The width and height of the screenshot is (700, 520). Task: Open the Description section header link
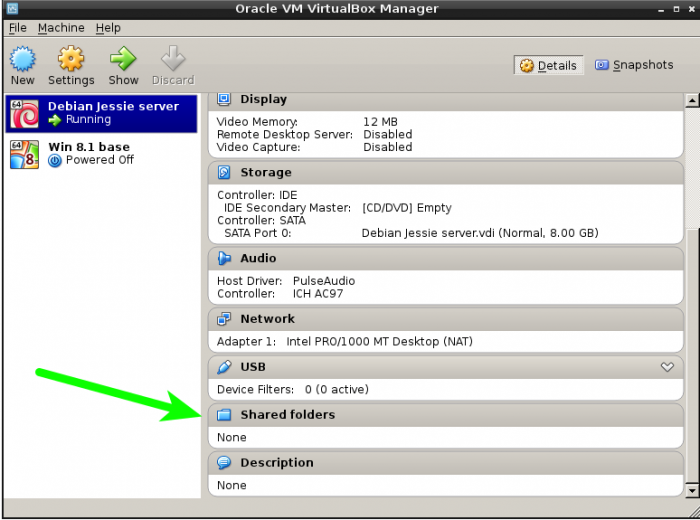click(x=277, y=462)
